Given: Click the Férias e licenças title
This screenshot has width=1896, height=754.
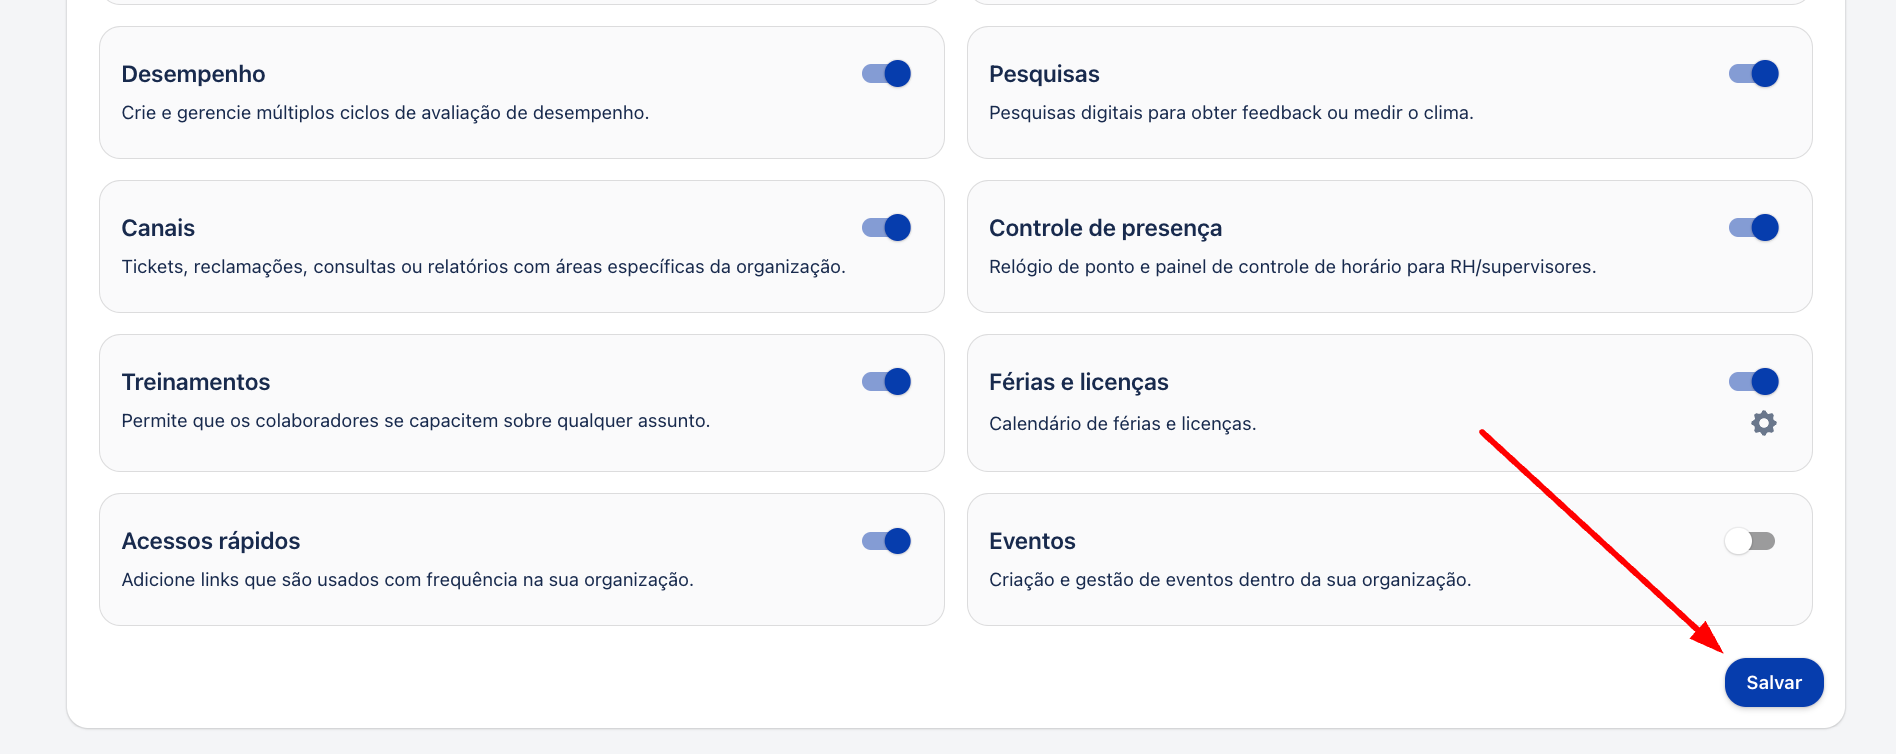Looking at the screenshot, I should 1078,382.
